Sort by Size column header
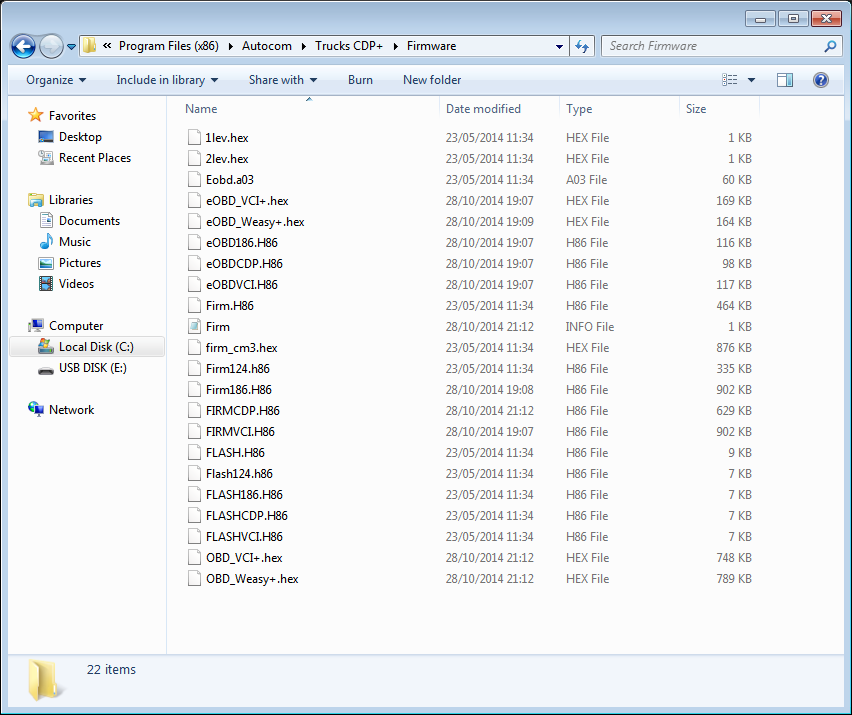This screenshot has height=715, width=852. point(696,109)
